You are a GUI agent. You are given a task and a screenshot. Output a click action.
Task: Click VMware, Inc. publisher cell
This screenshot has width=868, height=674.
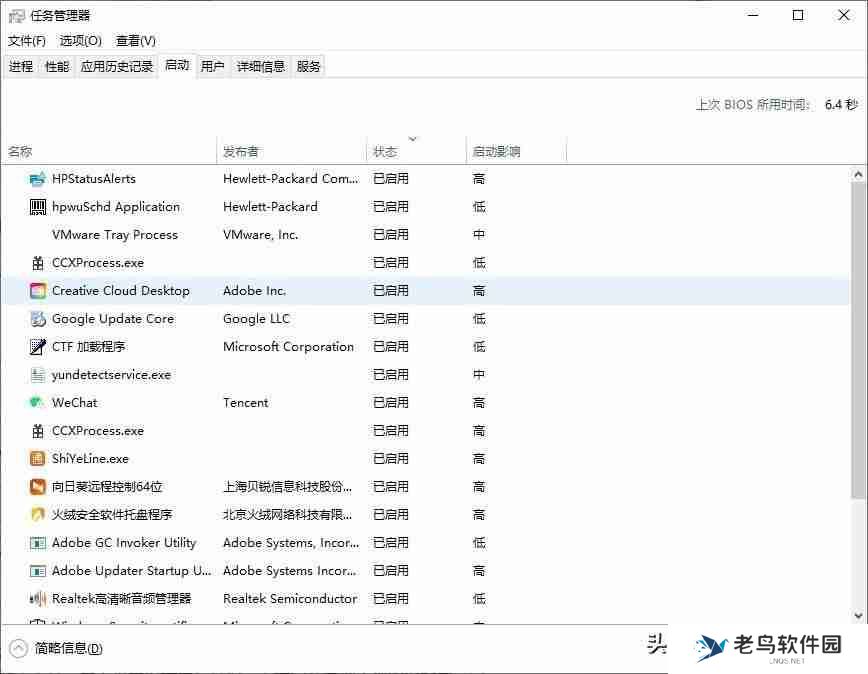click(260, 235)
